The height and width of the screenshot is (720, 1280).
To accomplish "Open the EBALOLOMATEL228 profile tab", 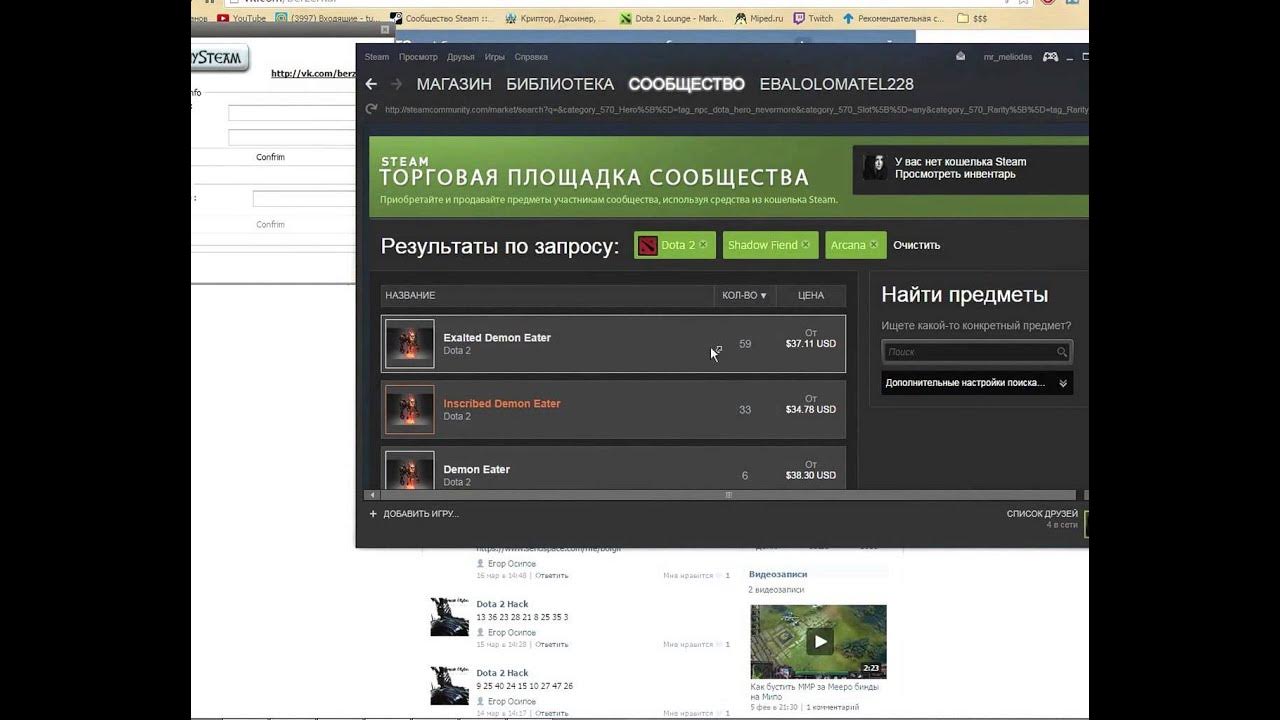I will 837,84.
